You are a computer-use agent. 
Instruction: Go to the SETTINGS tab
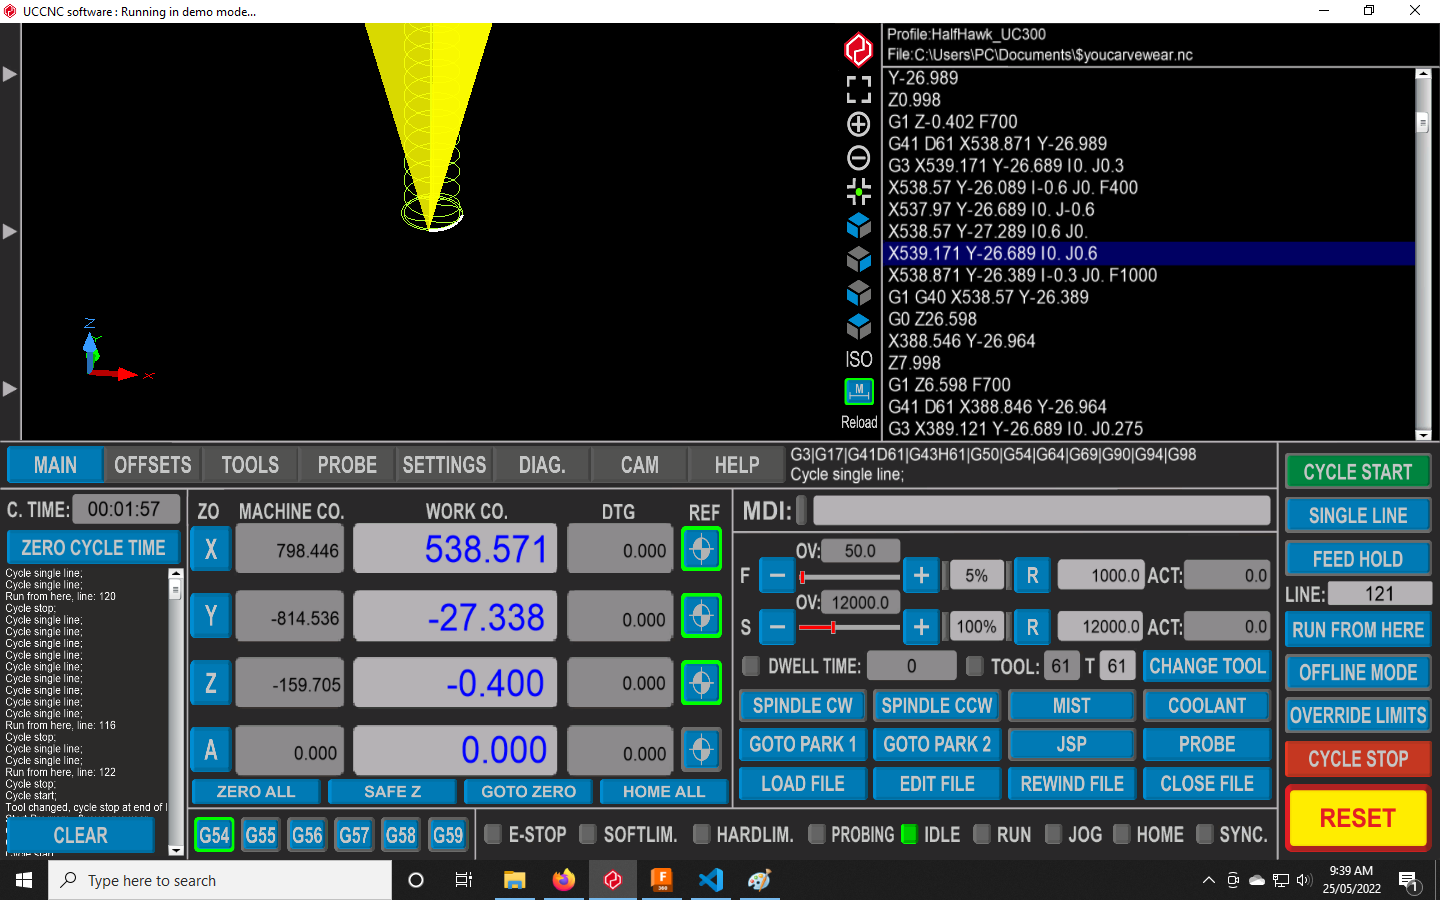[444, 465]
